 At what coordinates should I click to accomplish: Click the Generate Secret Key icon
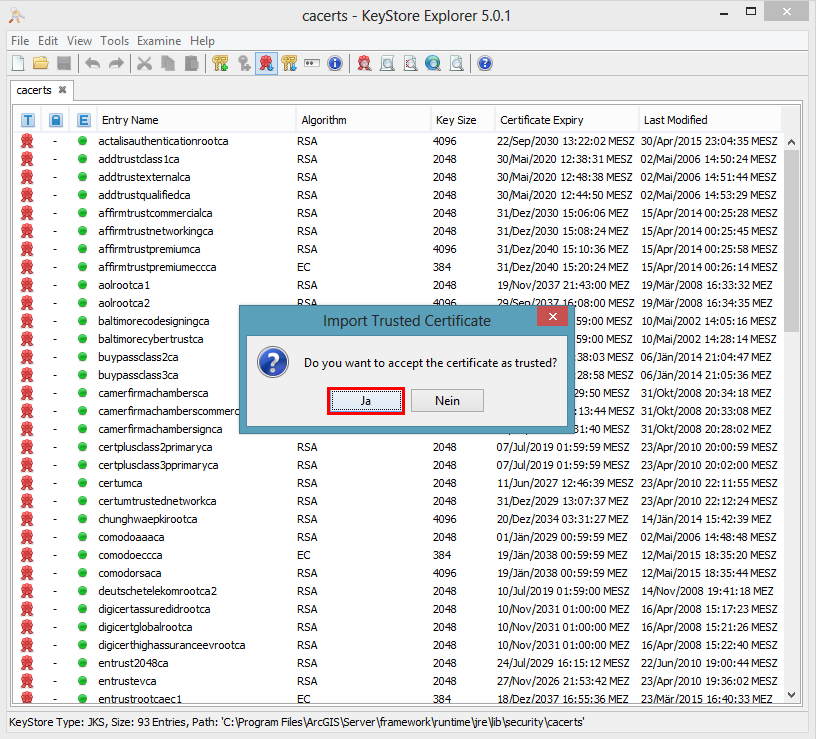(x=244, y=63)
